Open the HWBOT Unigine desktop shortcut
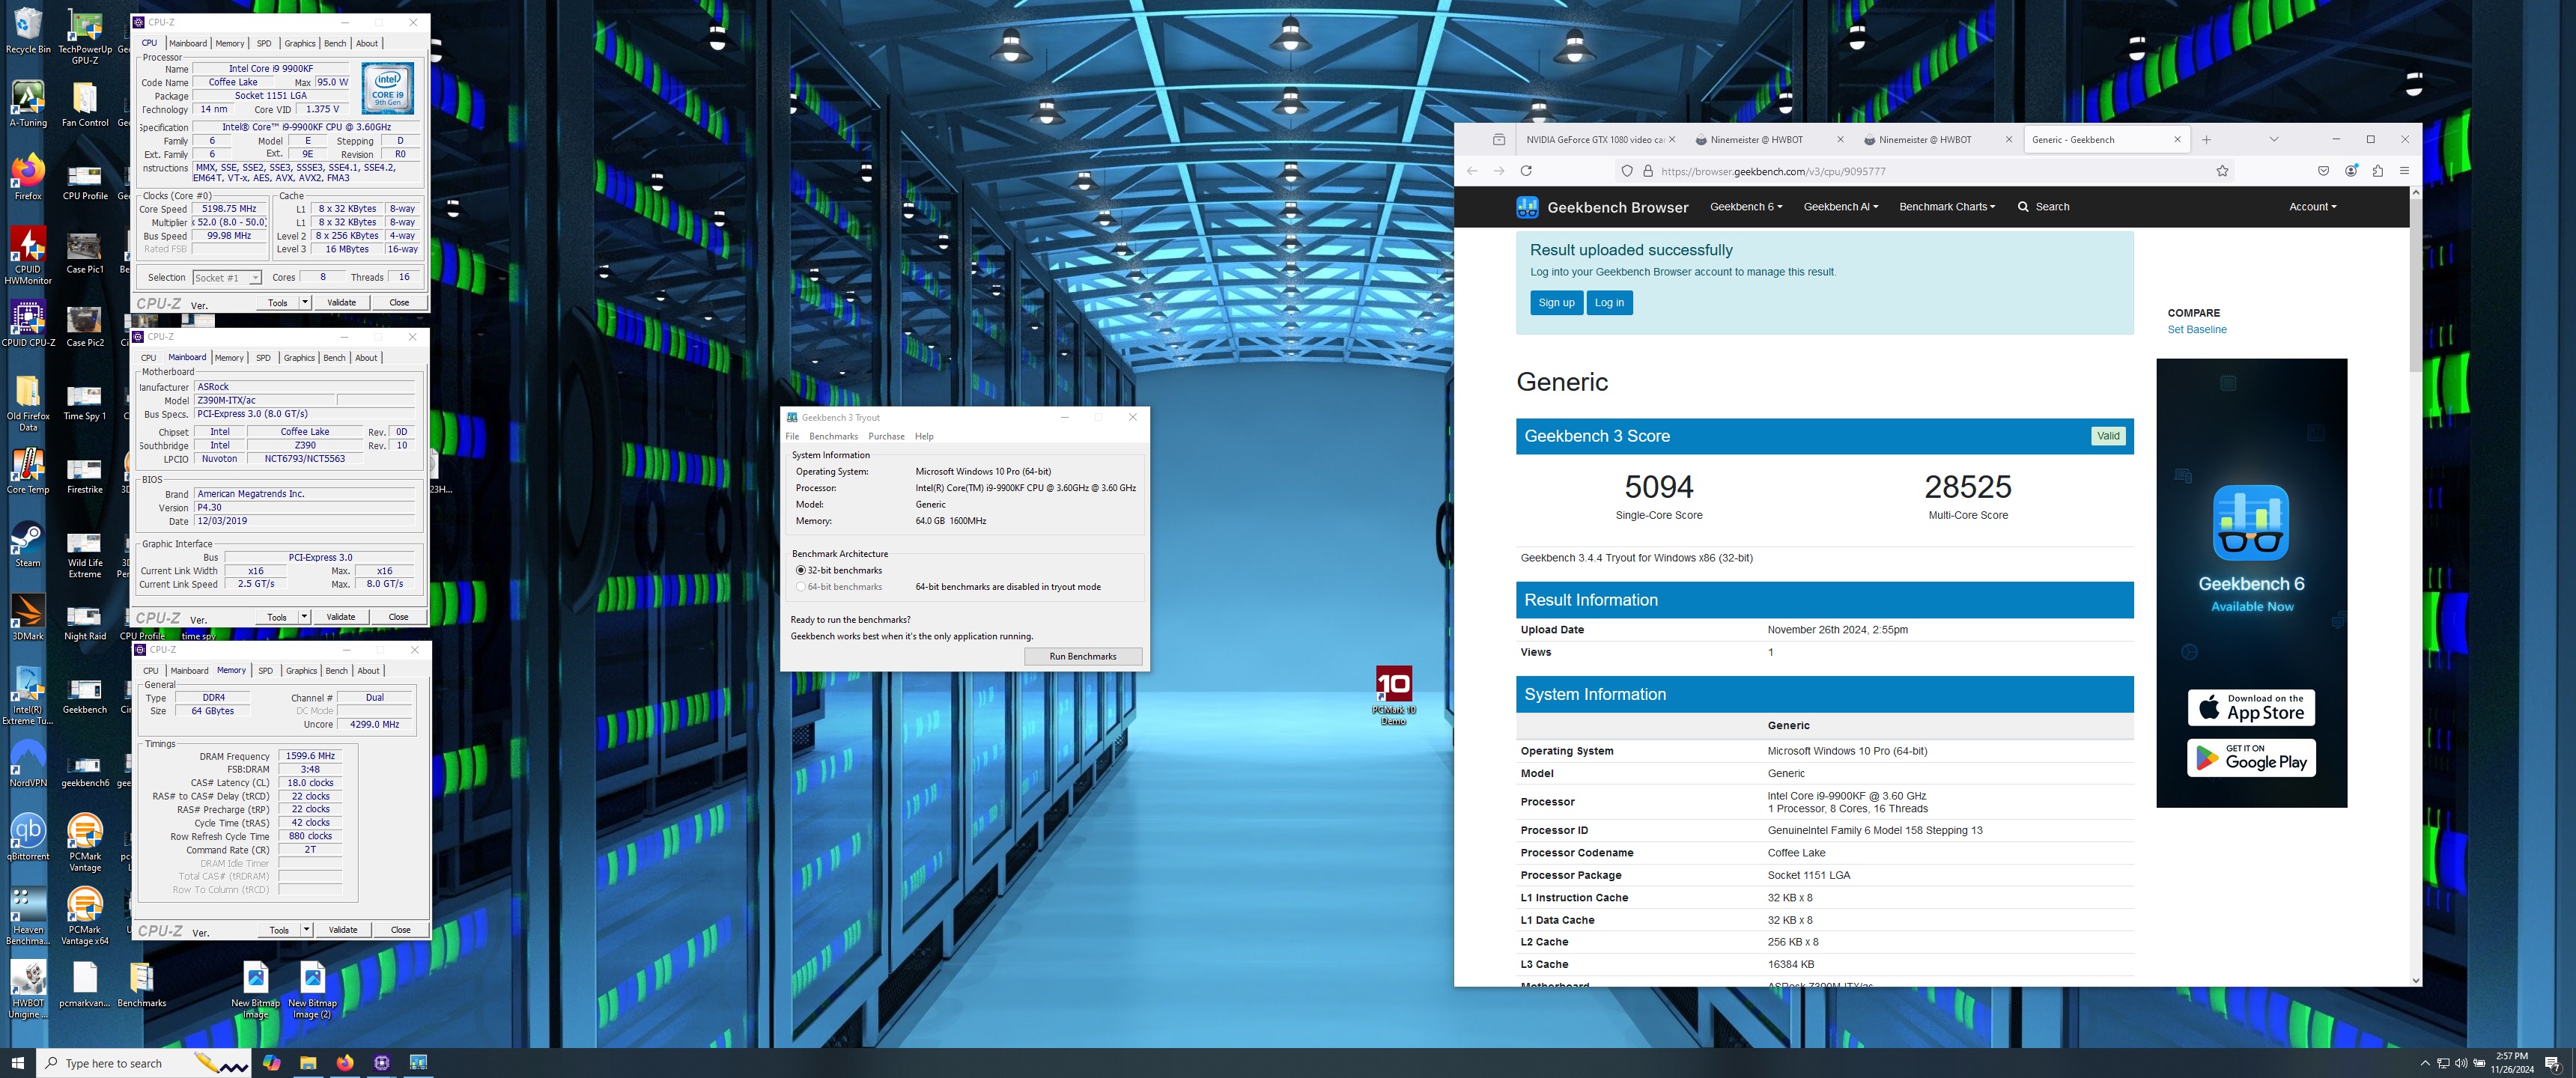This screenshot has height=1078, width=2576. pyautogui.click(x=28, y=990)
